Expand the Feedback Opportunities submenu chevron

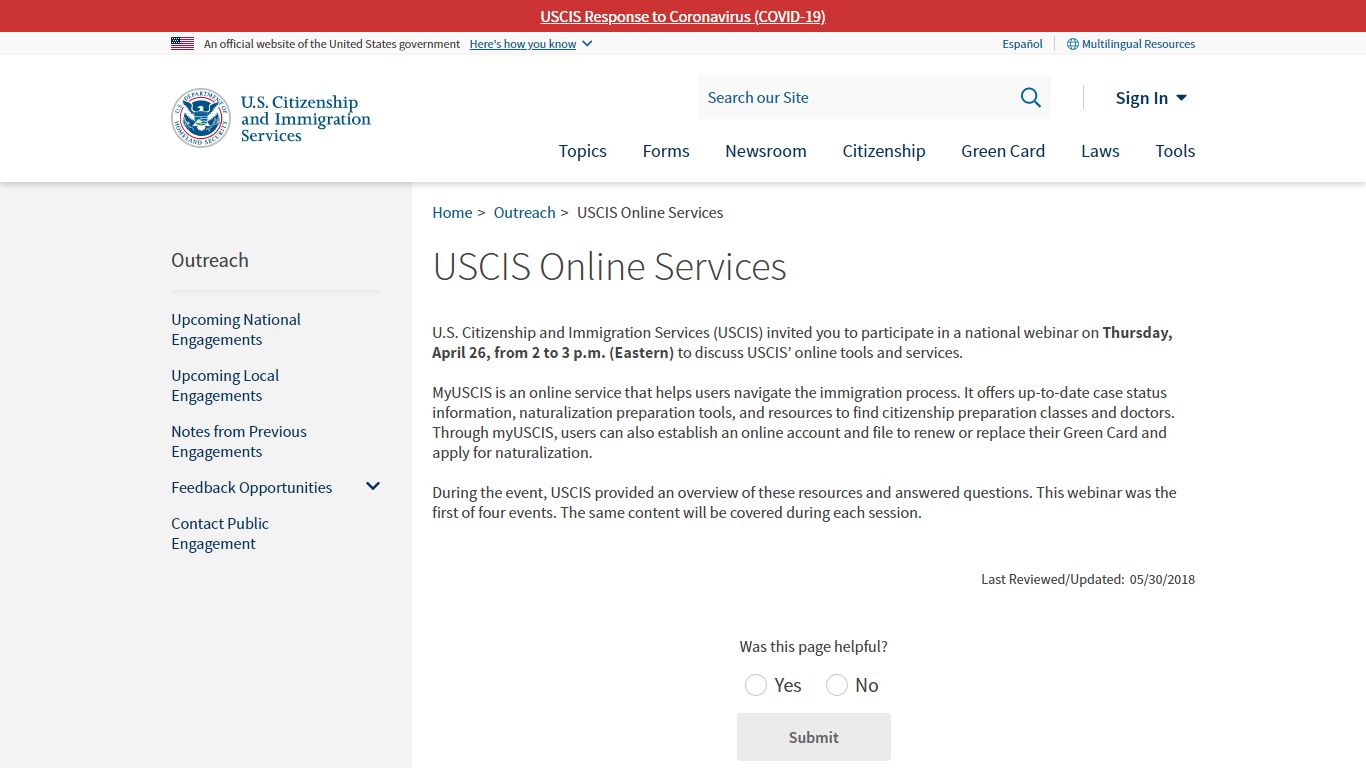click(373, 487)
